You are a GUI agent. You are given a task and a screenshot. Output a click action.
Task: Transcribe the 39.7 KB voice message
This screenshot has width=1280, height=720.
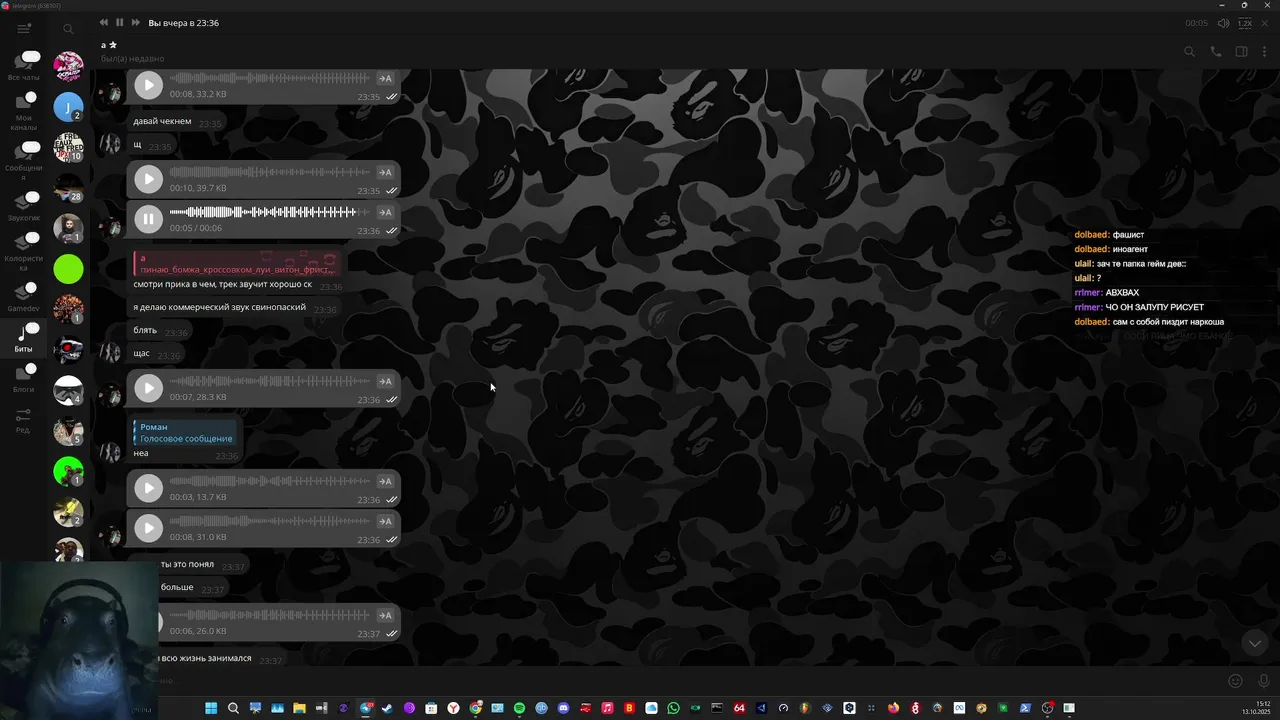coord(385,172)
